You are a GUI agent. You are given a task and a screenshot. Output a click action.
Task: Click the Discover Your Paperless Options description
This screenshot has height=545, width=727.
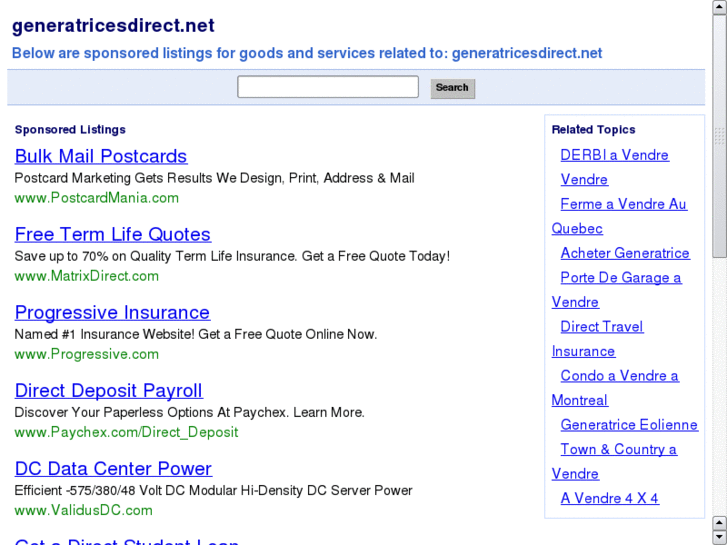click(x=190, y=412)
